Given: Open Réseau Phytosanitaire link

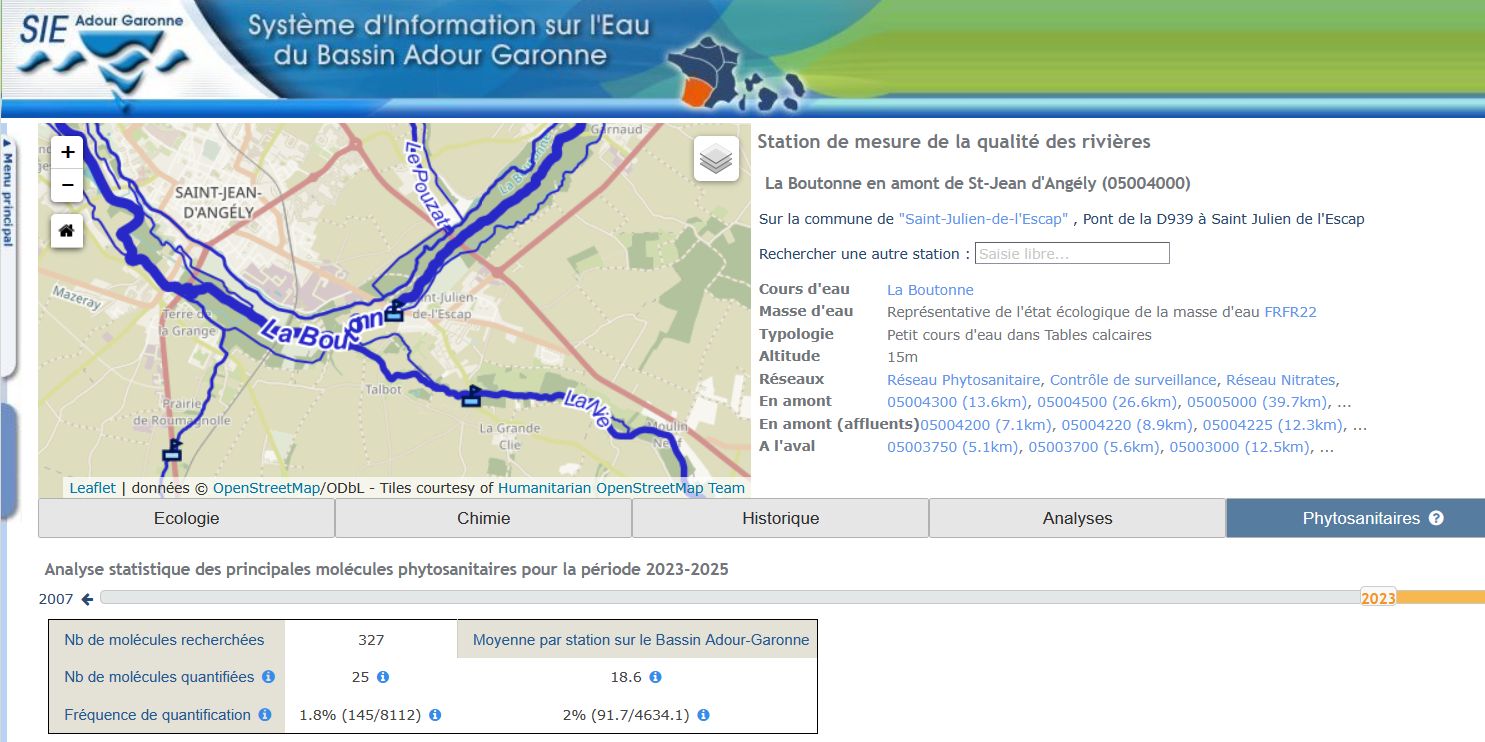Looking at the screenshot, I should click(964, 380).
